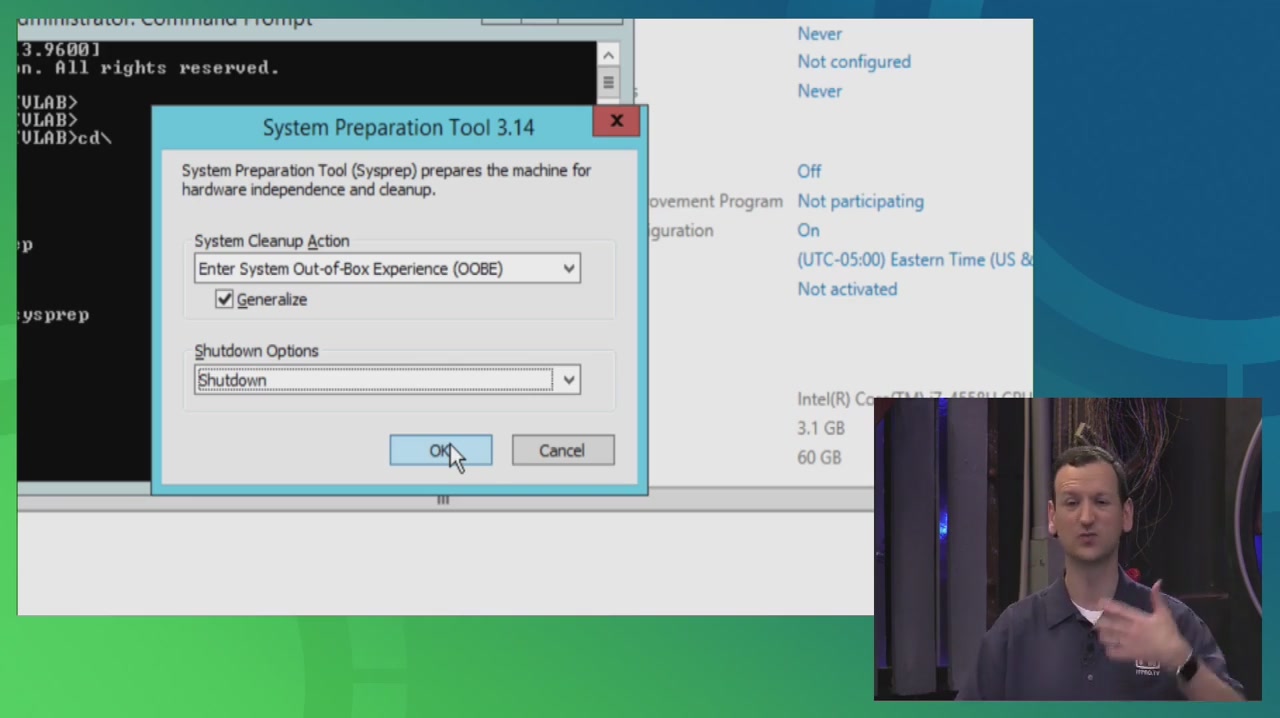Open the "Not participating" link in Server Manager
This screenshot has height=718, width=1280.
tap(860, 201)
